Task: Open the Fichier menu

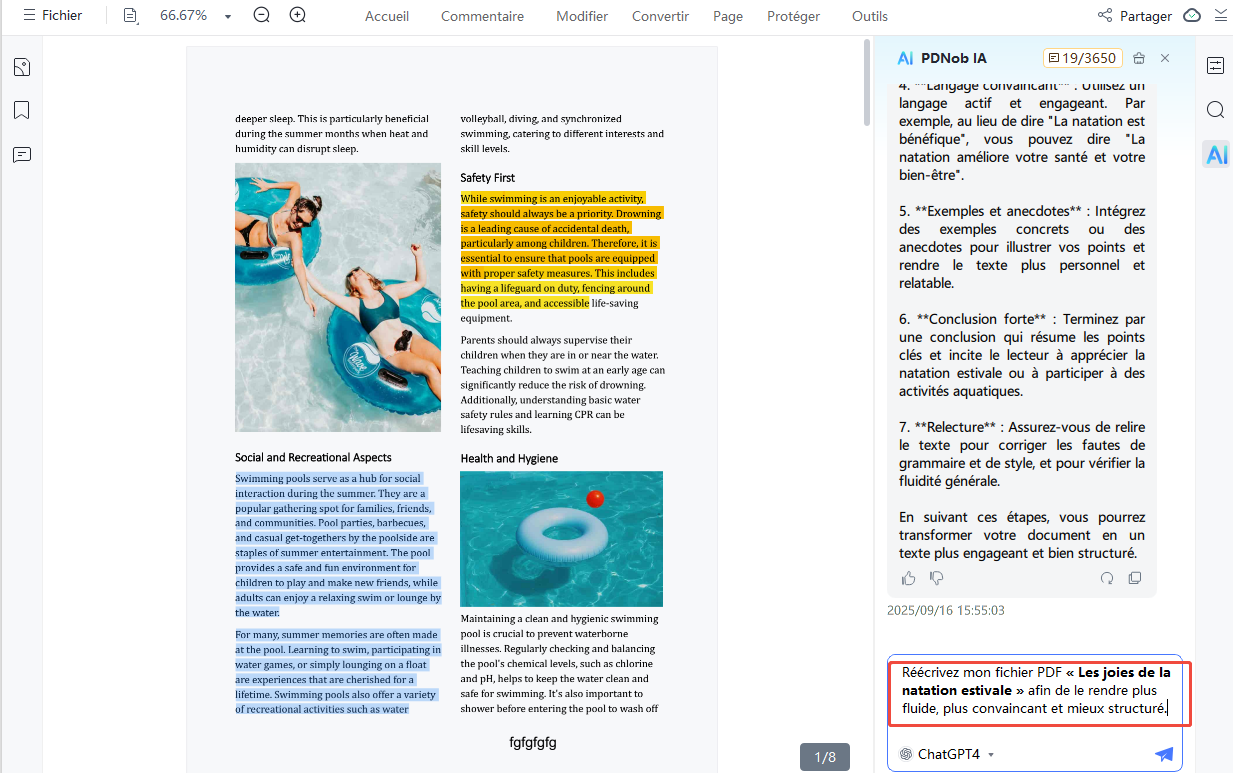Action: click(53, 15)
